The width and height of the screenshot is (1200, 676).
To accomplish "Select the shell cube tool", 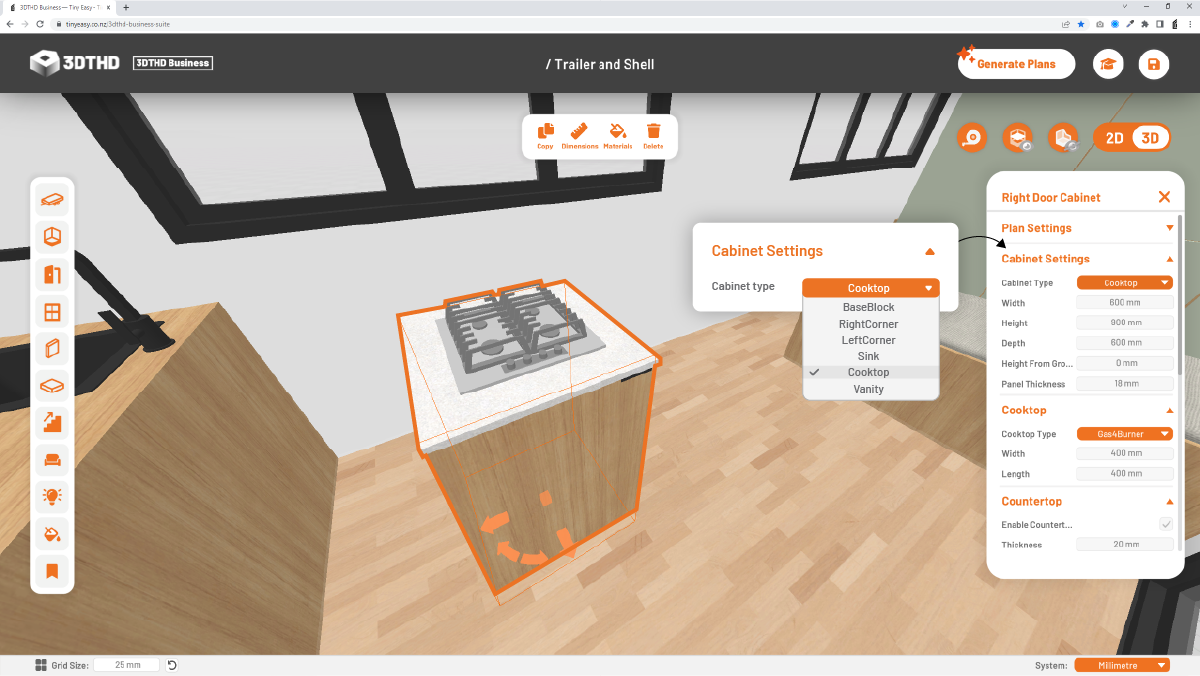I will pyautogui.click(x=52, y=237).
